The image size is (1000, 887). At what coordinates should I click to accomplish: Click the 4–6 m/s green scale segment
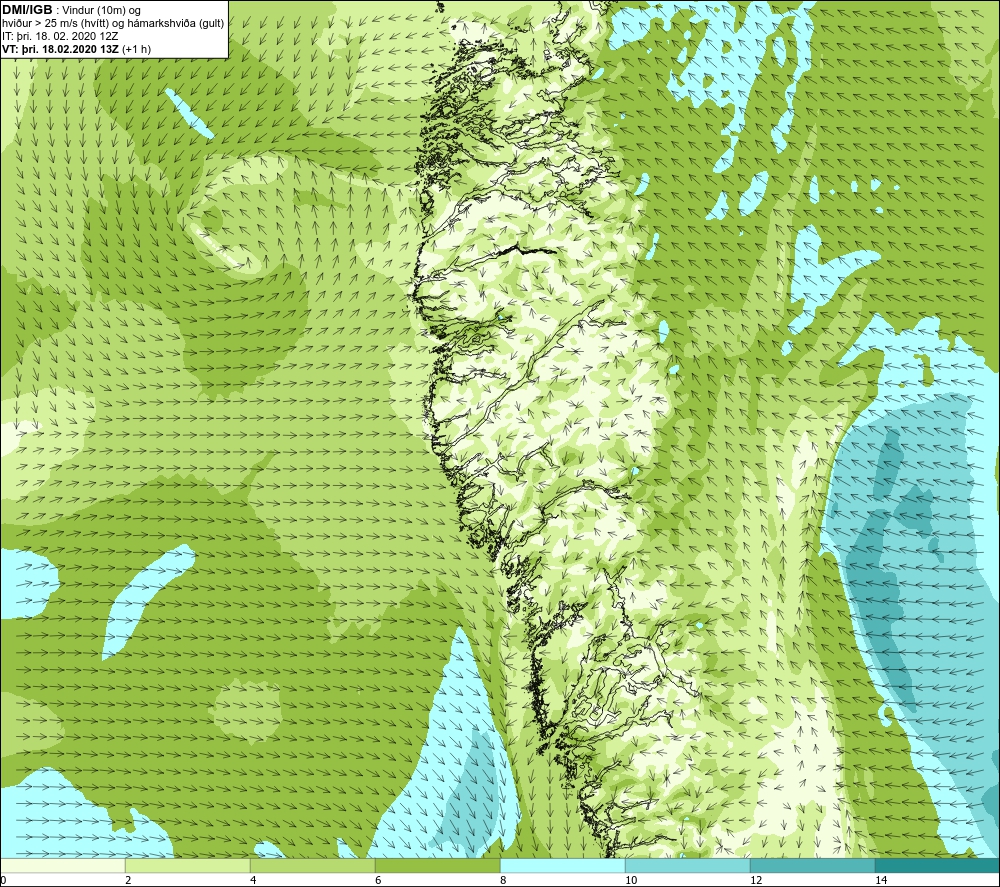click(x=312, y=865)
